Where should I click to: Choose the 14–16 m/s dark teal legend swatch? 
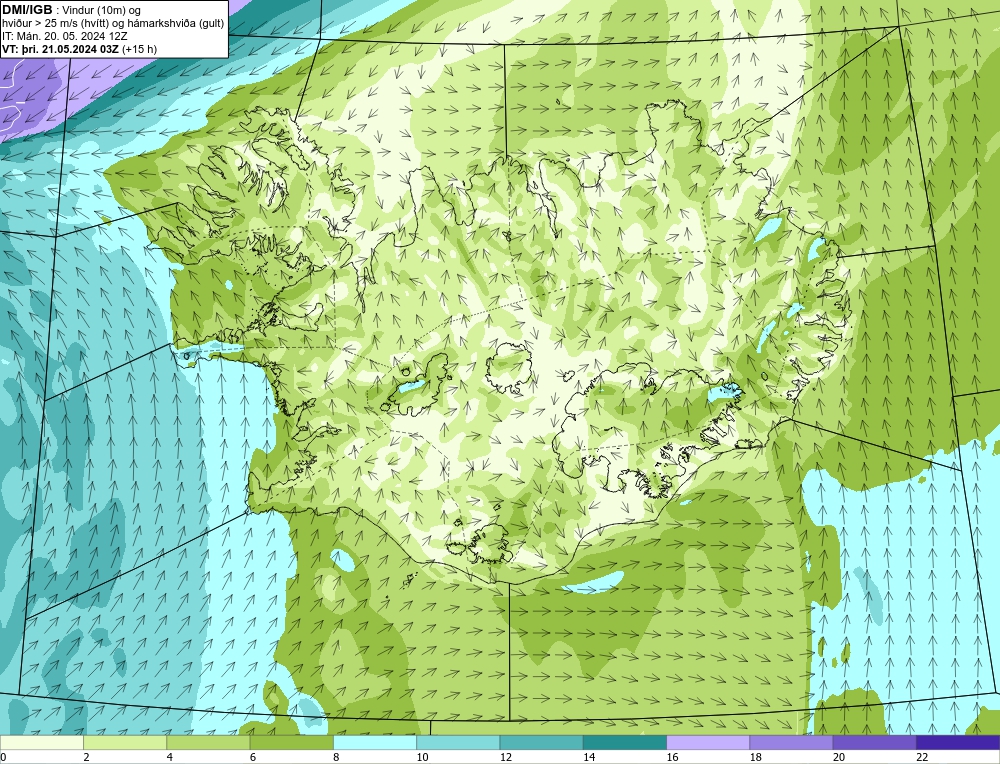tap(625, 743)
